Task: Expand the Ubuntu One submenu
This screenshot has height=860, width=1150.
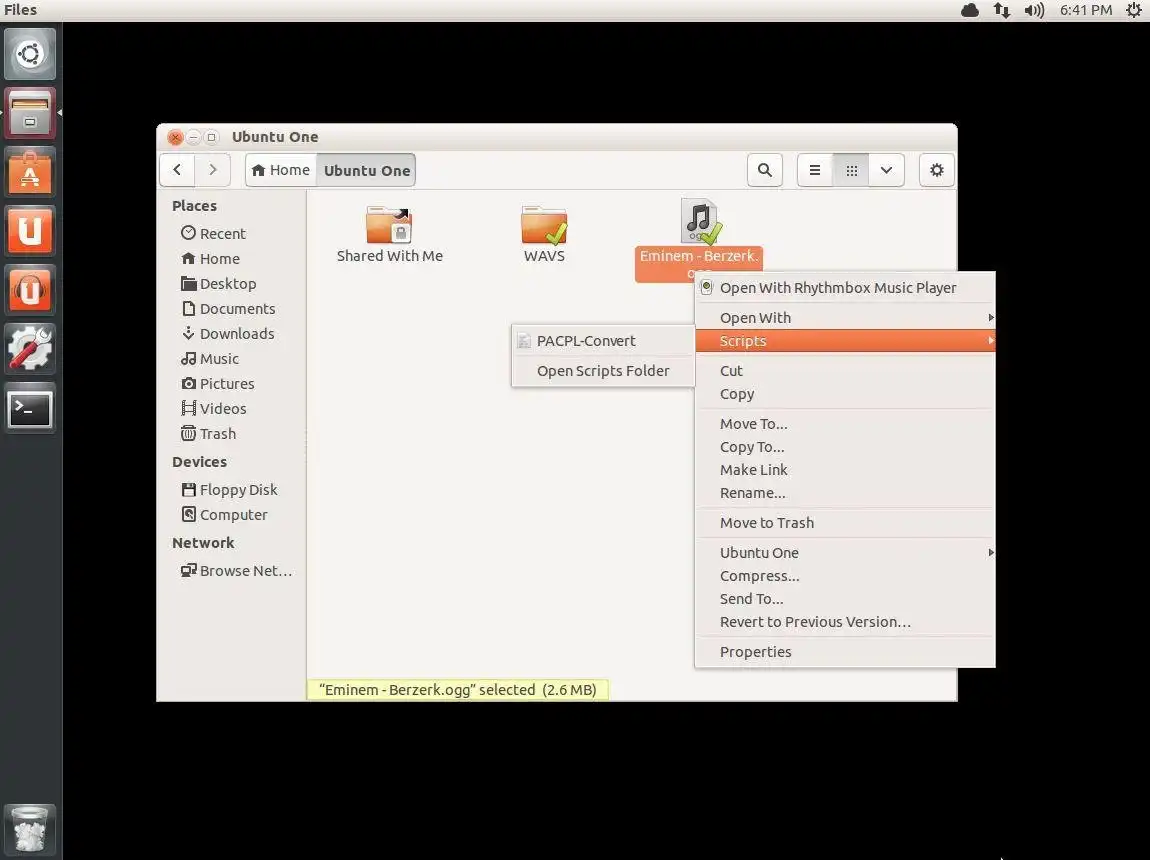Action: coord(845,552)
